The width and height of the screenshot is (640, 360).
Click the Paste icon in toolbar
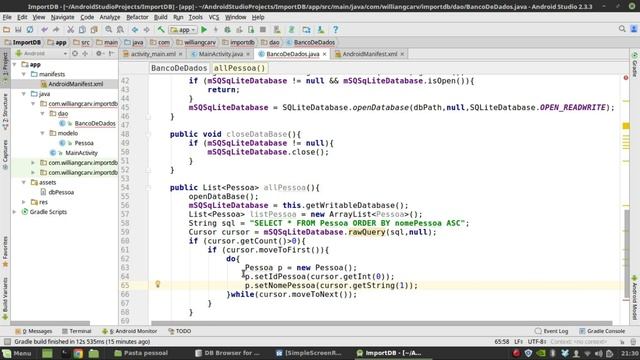click(94, 29)
